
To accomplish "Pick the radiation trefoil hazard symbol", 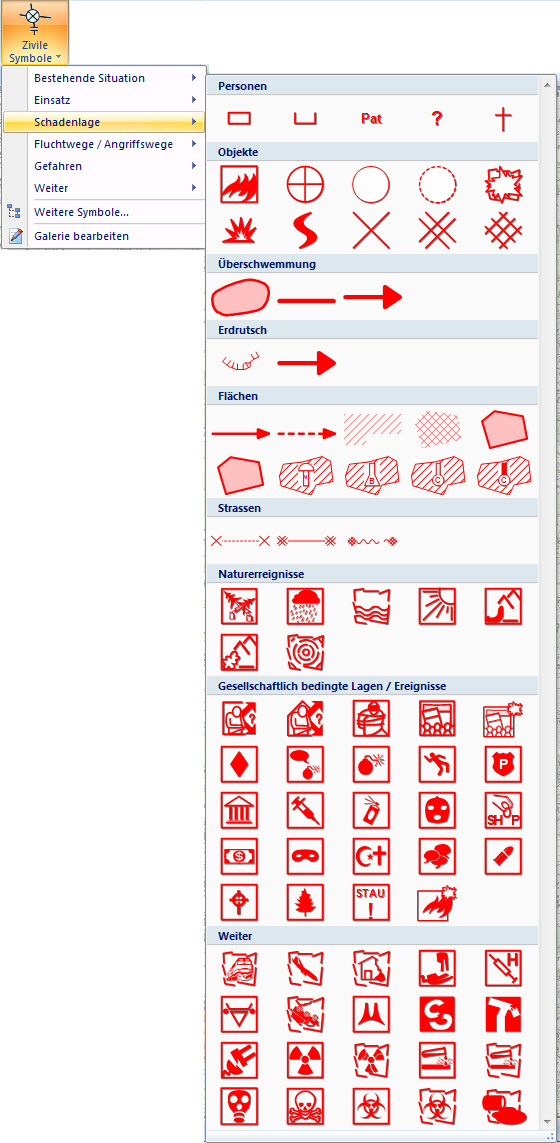I will click(x=305, y=1059).
